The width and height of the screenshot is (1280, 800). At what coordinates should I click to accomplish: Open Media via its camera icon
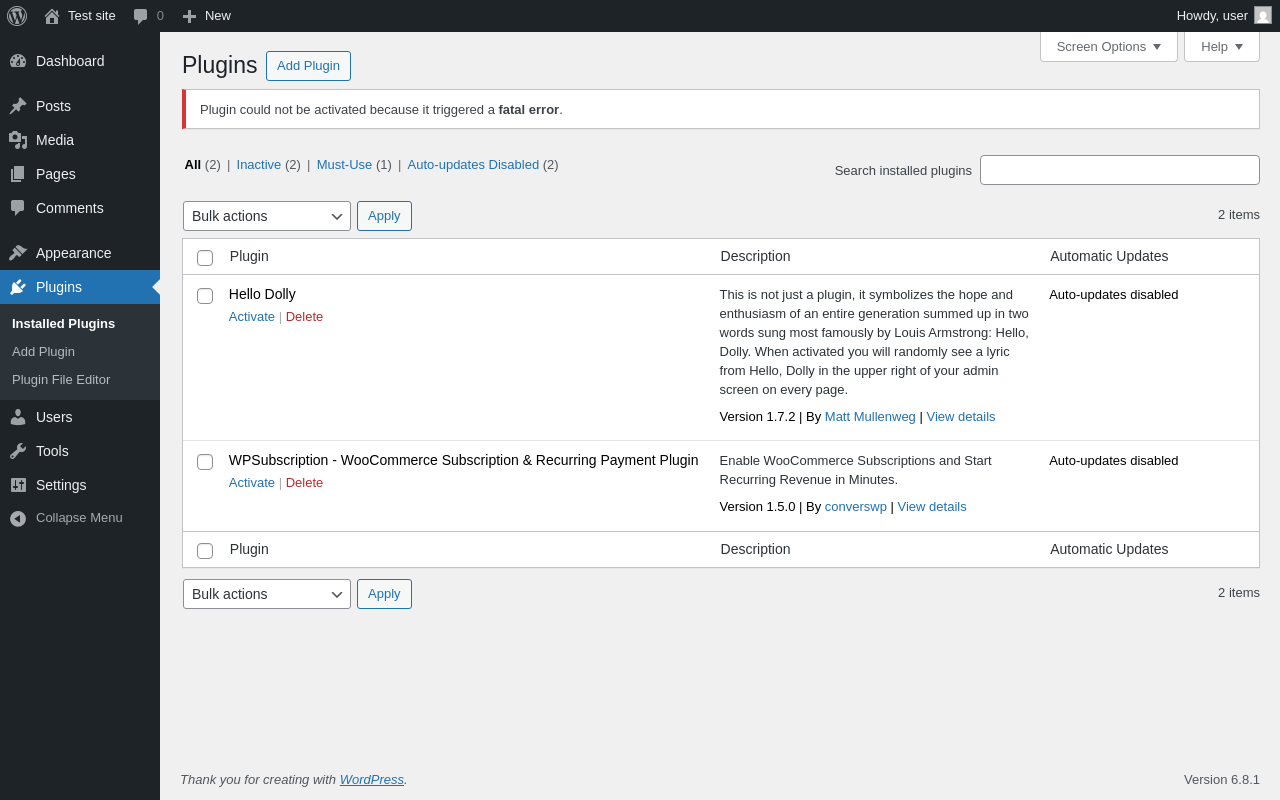[18, 140]
